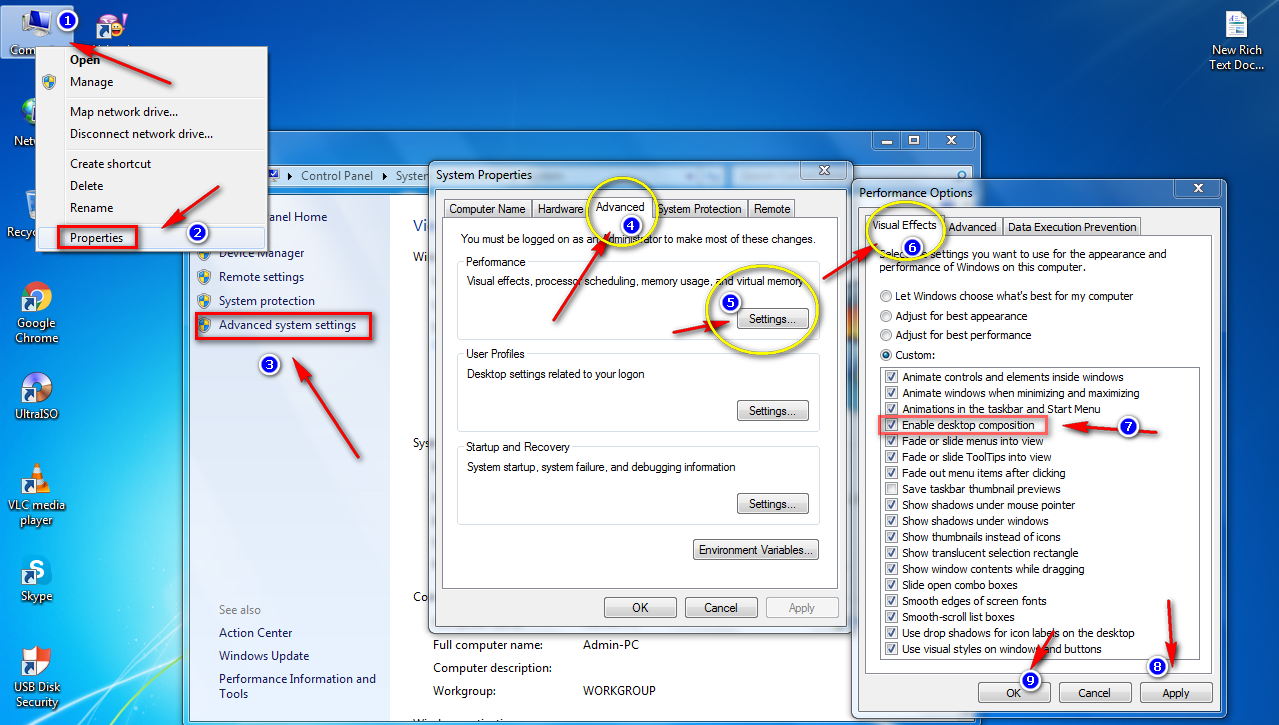Image resolution: width=1279 pixels, height=725 pixels.
Task: Open Google Chrome desktop icon
Action: pos(37,300)
